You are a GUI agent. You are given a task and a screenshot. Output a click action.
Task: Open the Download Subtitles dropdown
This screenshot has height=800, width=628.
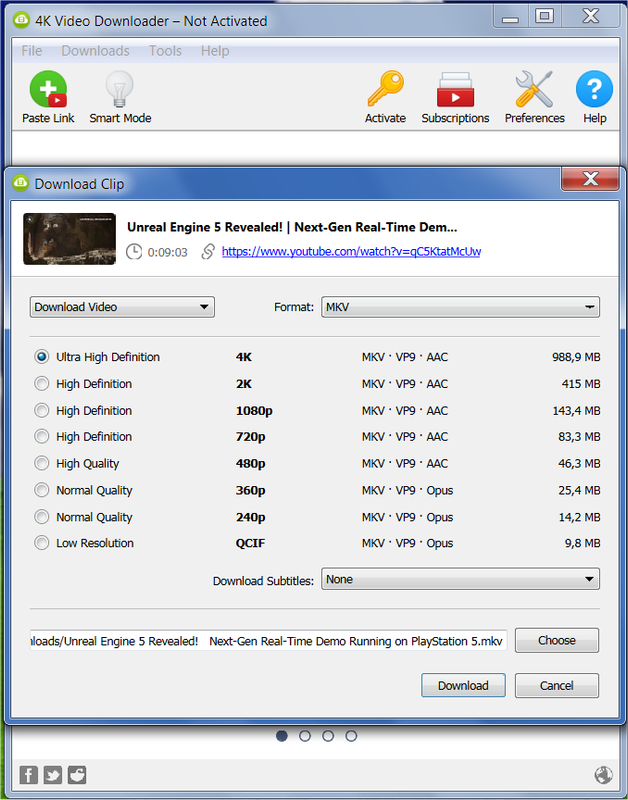click(460, 579)
